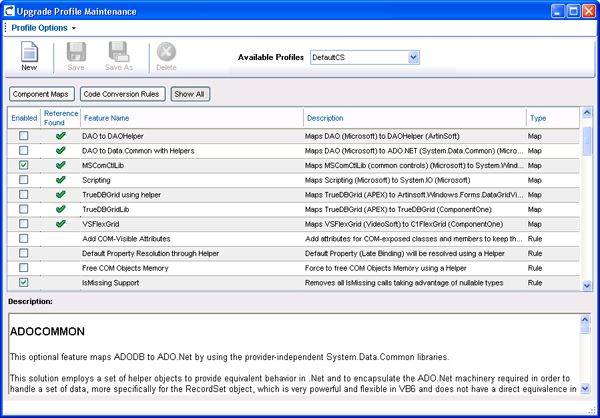
Task: Click green checkmark for DAO to DAOHelper
Action: pos(60,134)
